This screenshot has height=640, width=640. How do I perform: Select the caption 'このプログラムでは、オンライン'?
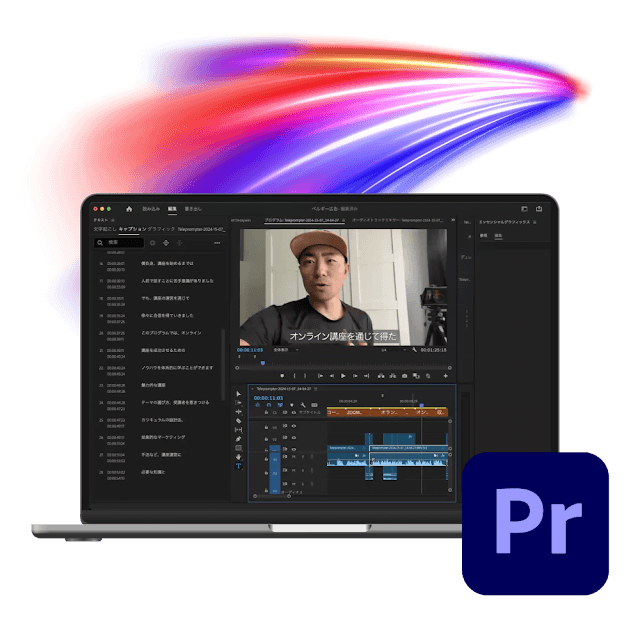tap(171, 333)
